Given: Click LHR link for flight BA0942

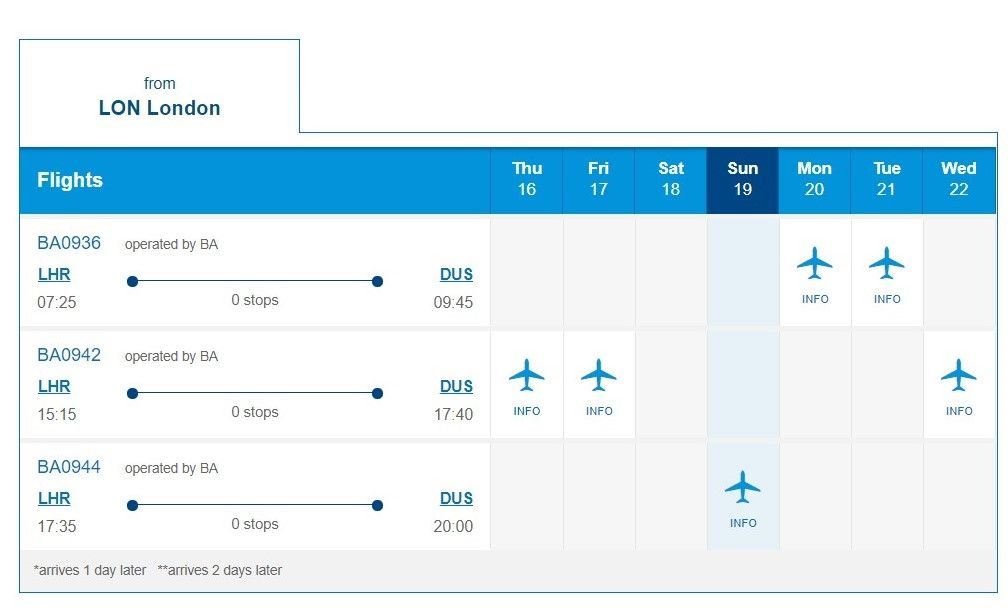Looking at the screenshot, I should pyautogui.click(x=54, y=386).
